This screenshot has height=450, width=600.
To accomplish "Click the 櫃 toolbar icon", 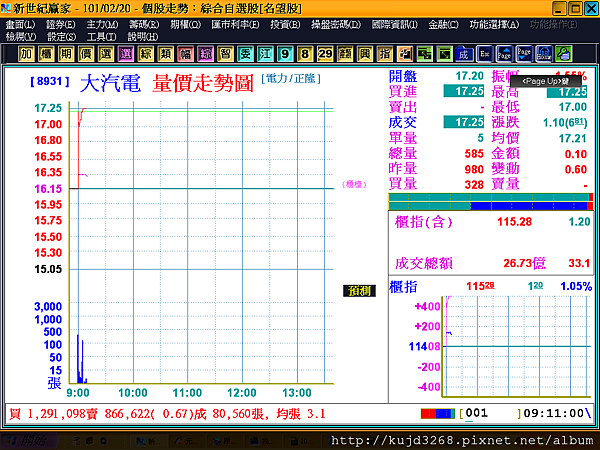I will (46, 54).
